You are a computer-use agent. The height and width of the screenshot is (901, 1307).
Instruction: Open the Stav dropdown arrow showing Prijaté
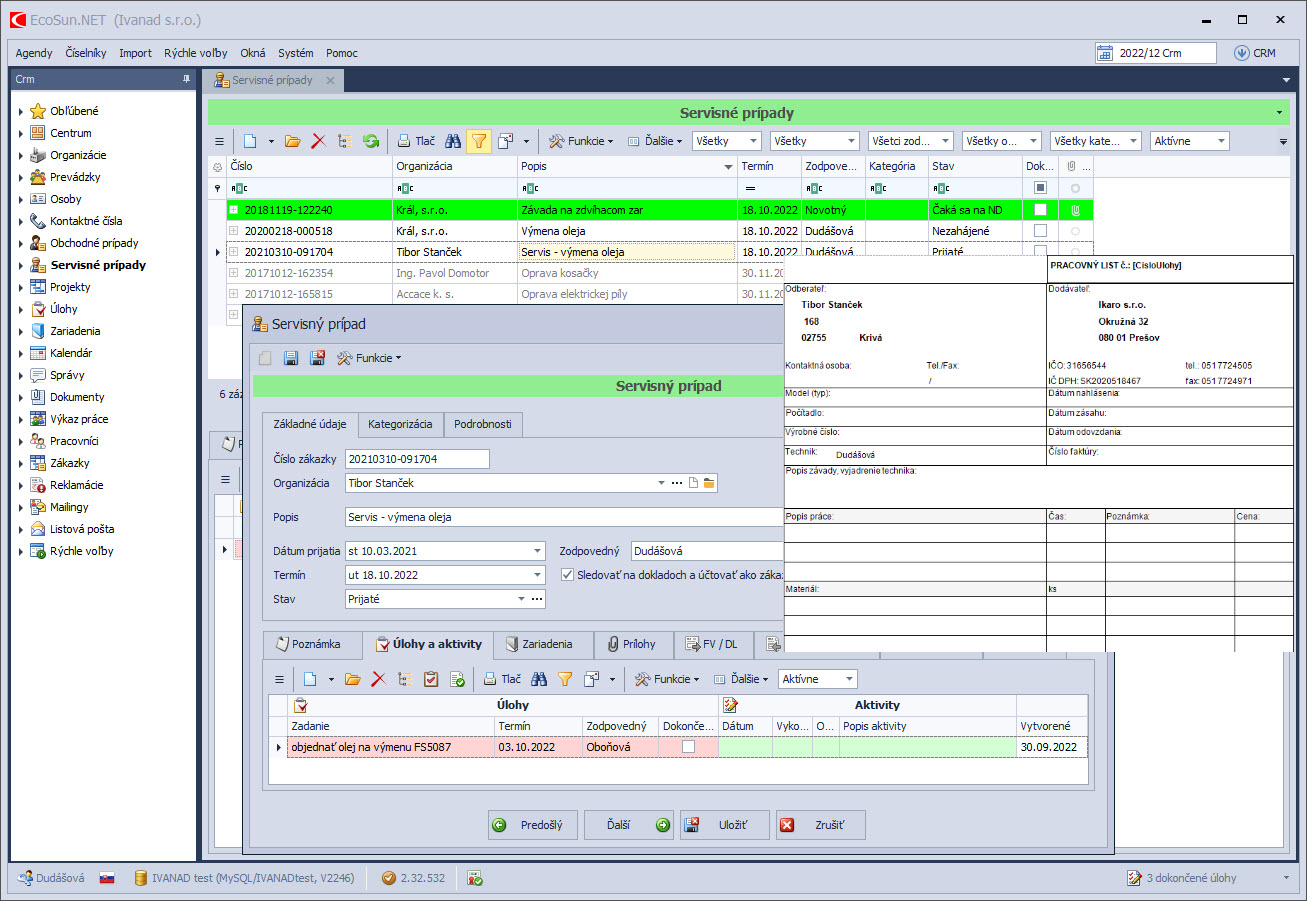point(521,599)
